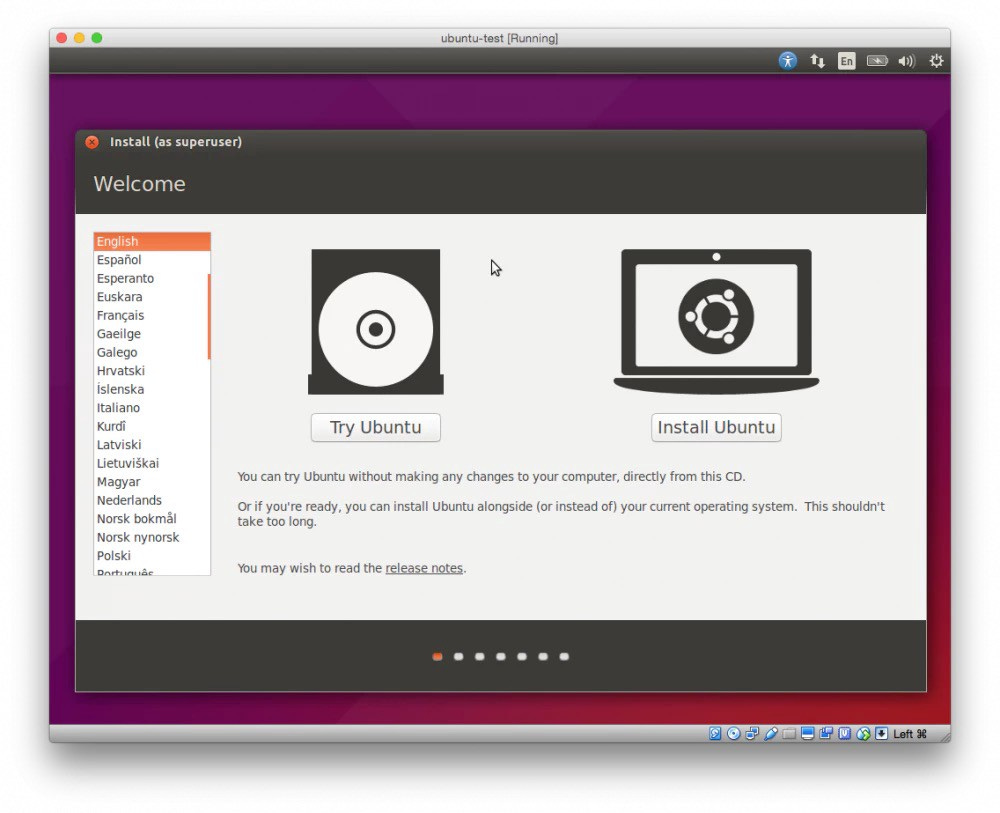Click the VirtualBox network adapters status icon
The width and height of the screenshot is (1000, 813).
[752, 733]
